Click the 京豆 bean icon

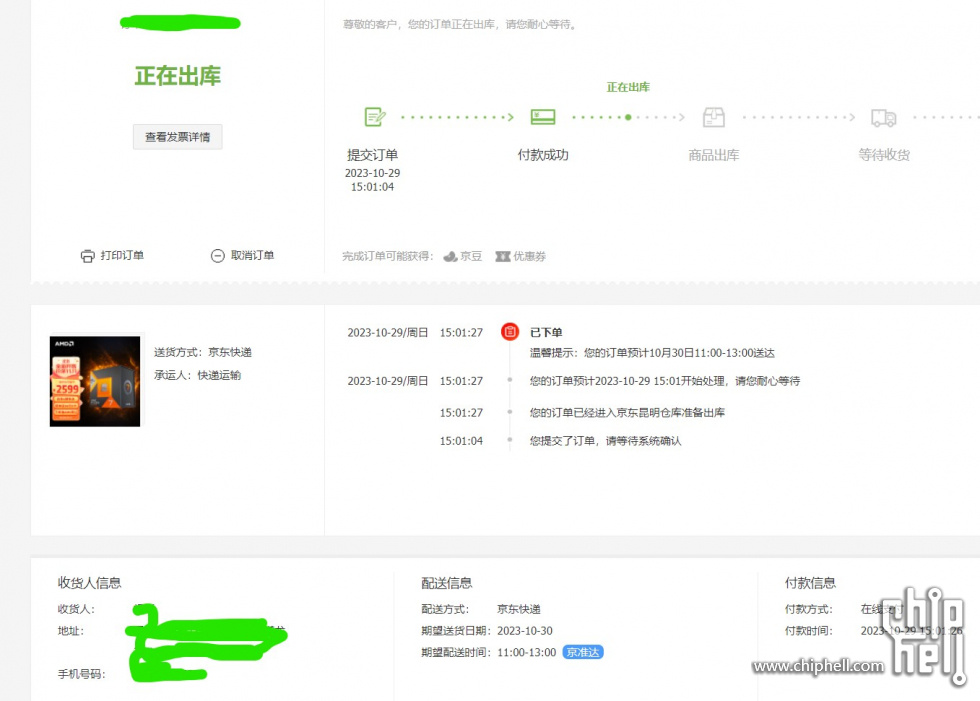[450, 256]
